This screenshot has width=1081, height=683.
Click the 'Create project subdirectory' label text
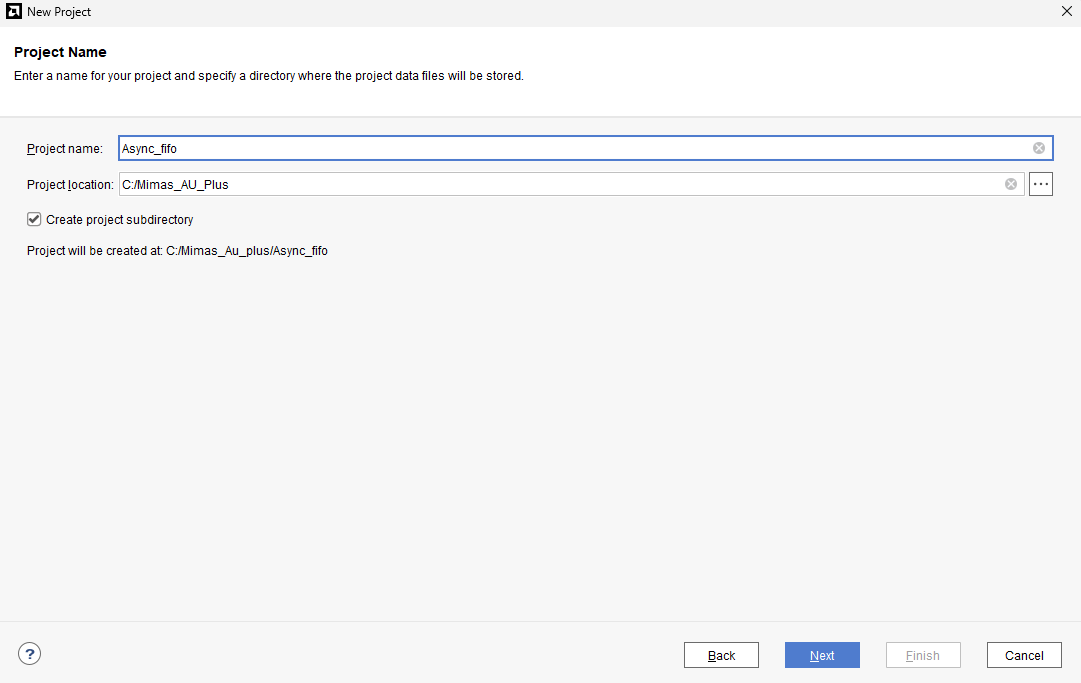pyautogui.click(x=119, y=219)
